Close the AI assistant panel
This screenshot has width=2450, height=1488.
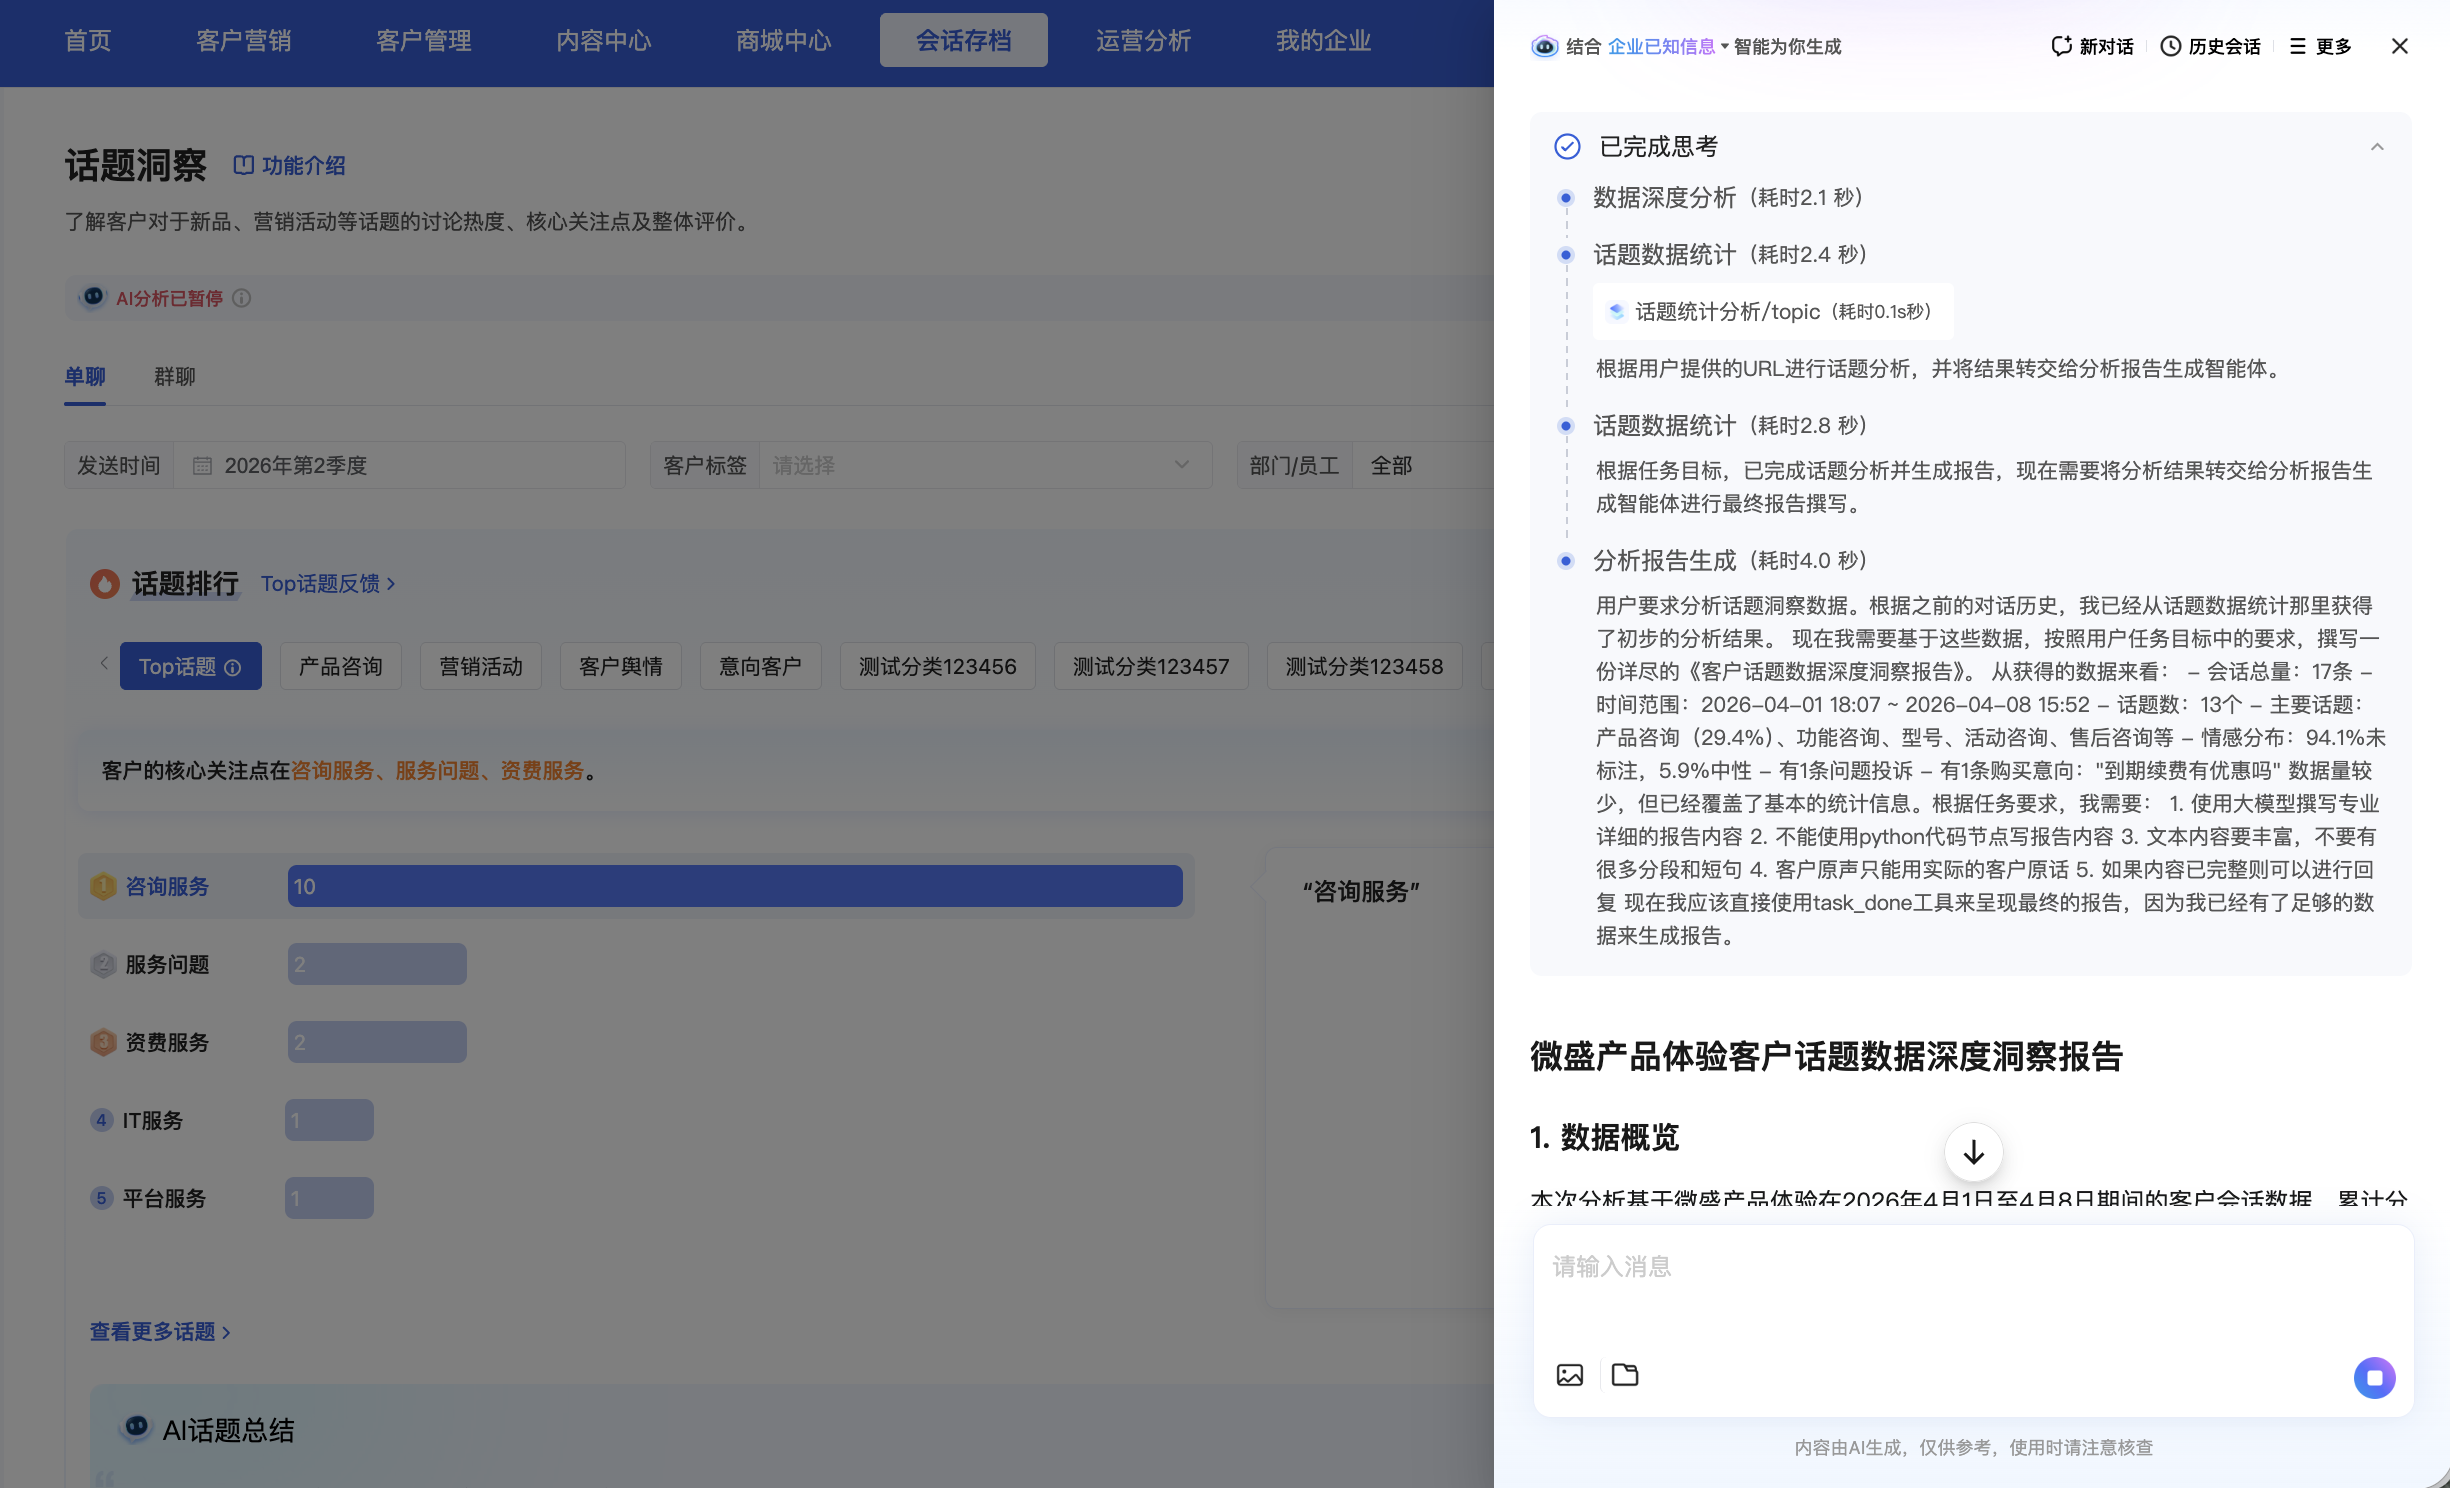point(2399,46)
